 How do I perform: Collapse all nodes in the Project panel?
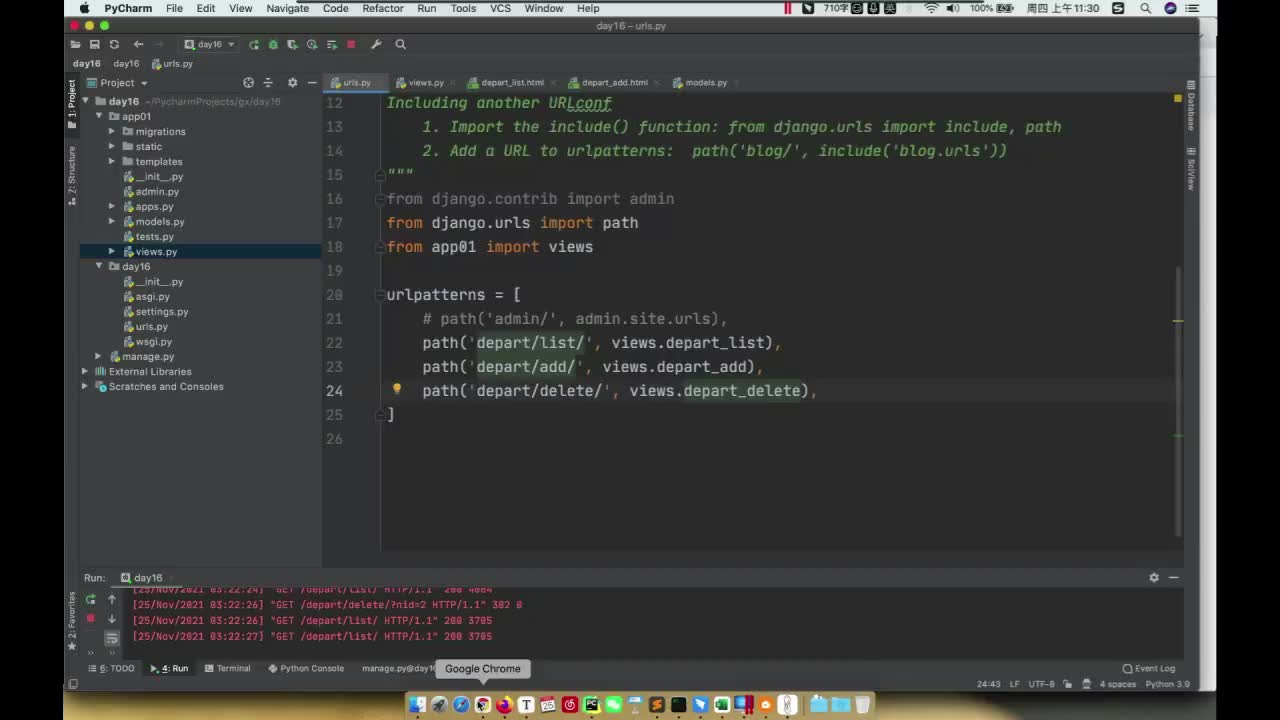point(268,82)
